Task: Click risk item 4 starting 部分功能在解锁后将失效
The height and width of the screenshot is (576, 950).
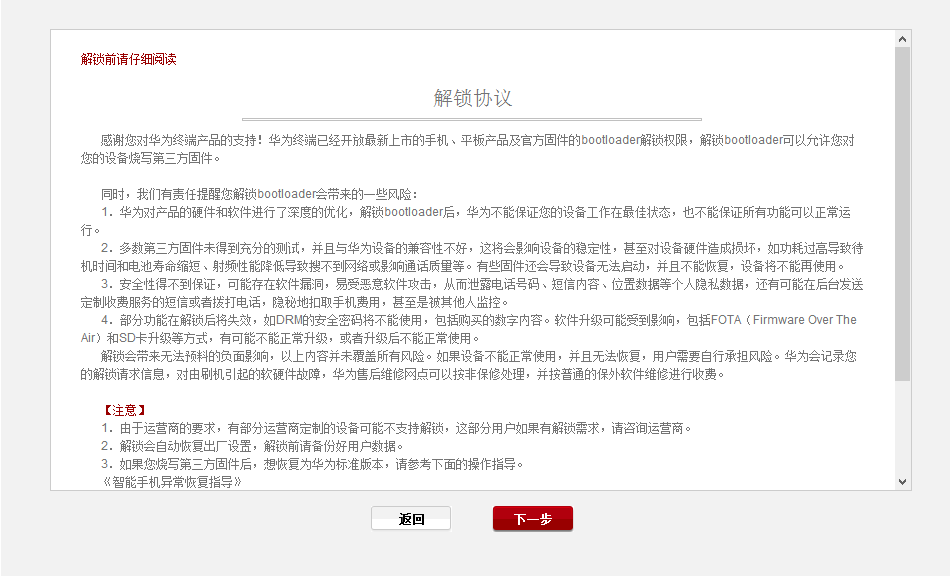Action: tap(468, 329)
